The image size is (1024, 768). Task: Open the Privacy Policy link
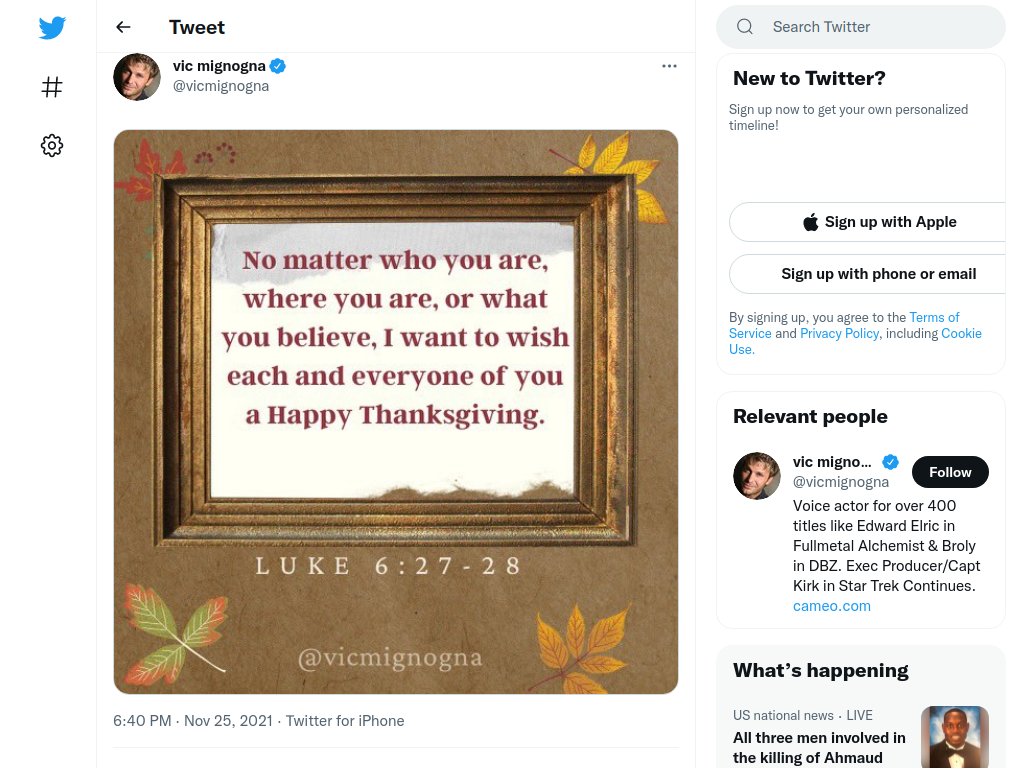coord(839,334)
